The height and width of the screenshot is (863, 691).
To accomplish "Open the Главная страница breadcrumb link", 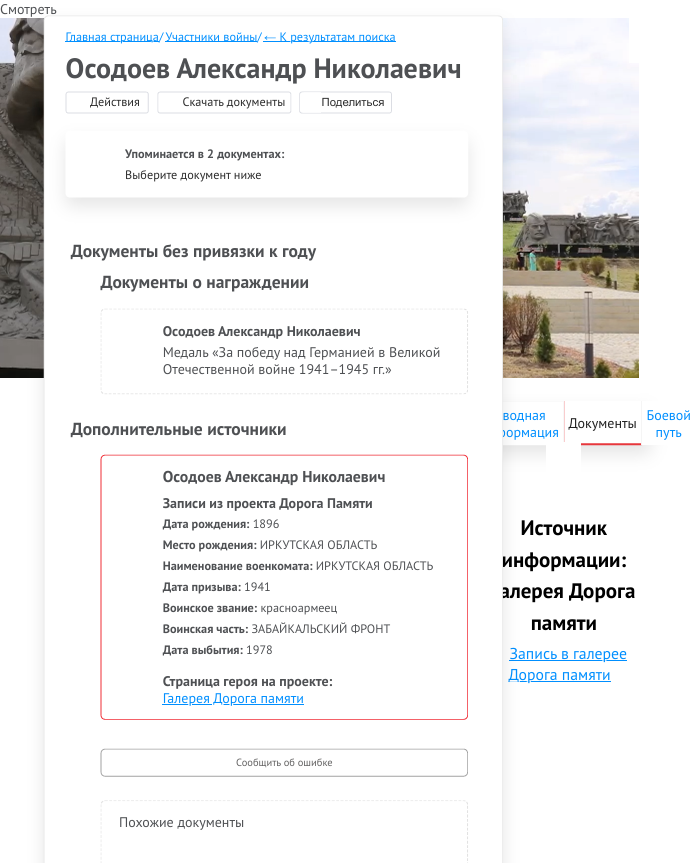I will (x=112, y=37).
